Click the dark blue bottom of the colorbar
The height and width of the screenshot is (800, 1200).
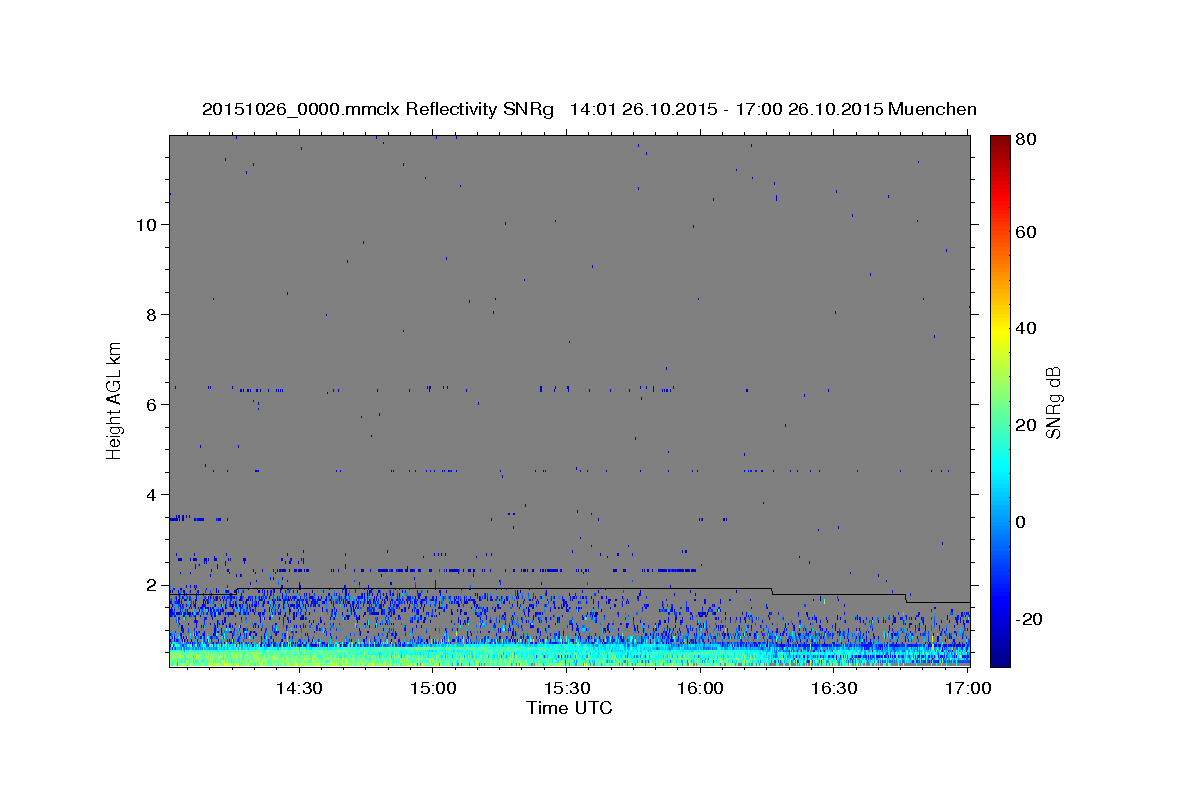tap(1000, 656)
